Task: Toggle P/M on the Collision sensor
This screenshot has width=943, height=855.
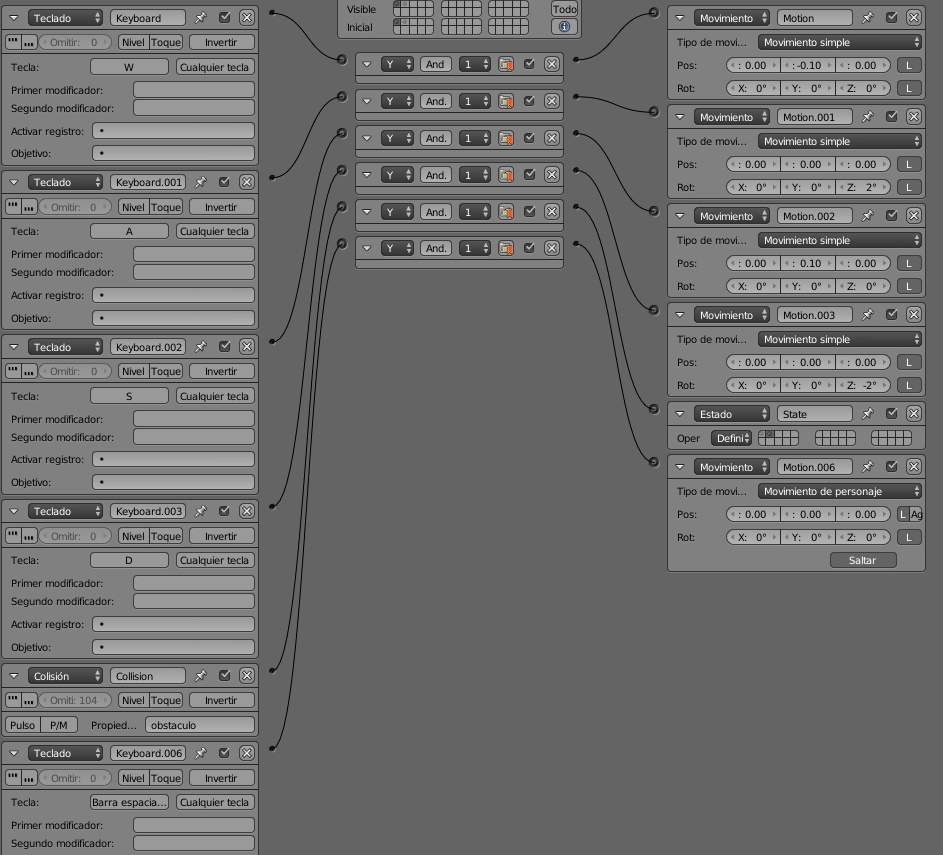Action: point(59,725)
